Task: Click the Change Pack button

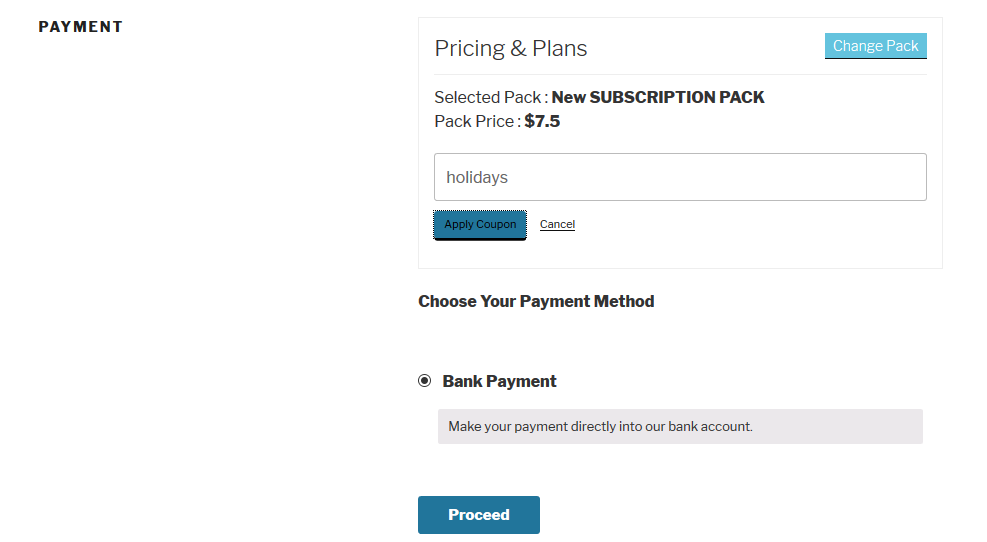Action: coord(875,46)
